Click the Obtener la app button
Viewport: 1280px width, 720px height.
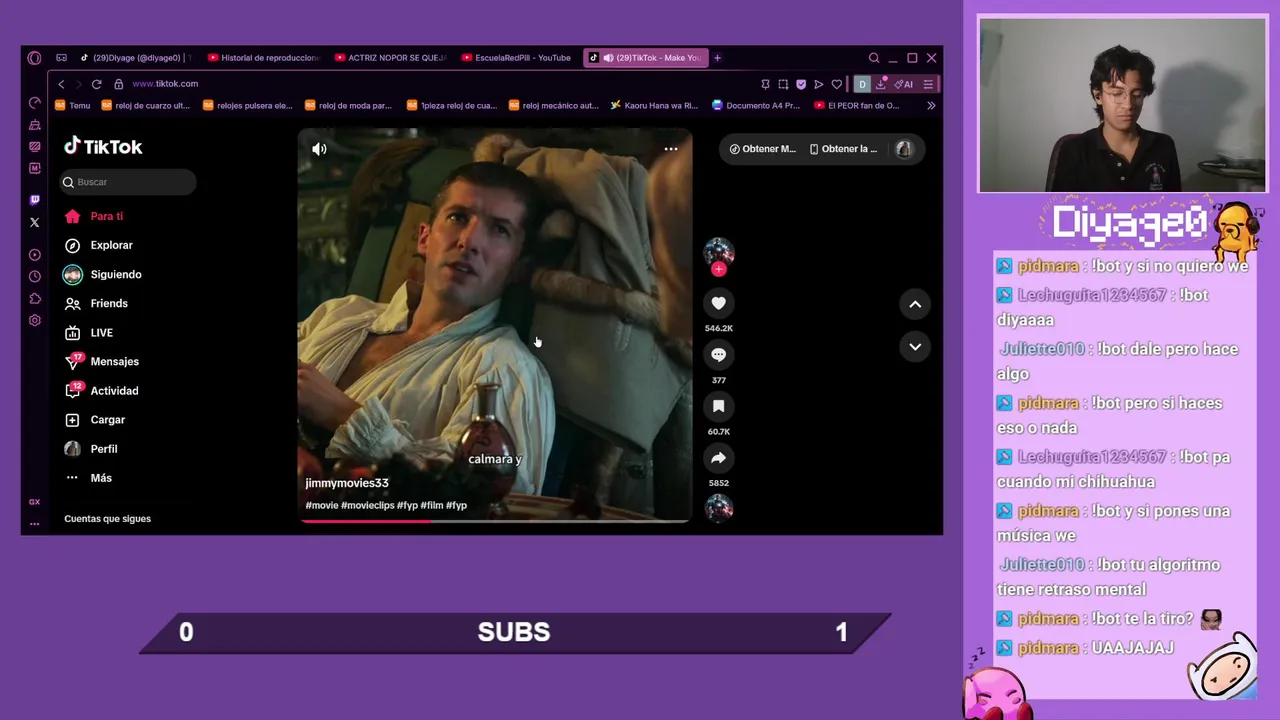(x=843, y=149)
